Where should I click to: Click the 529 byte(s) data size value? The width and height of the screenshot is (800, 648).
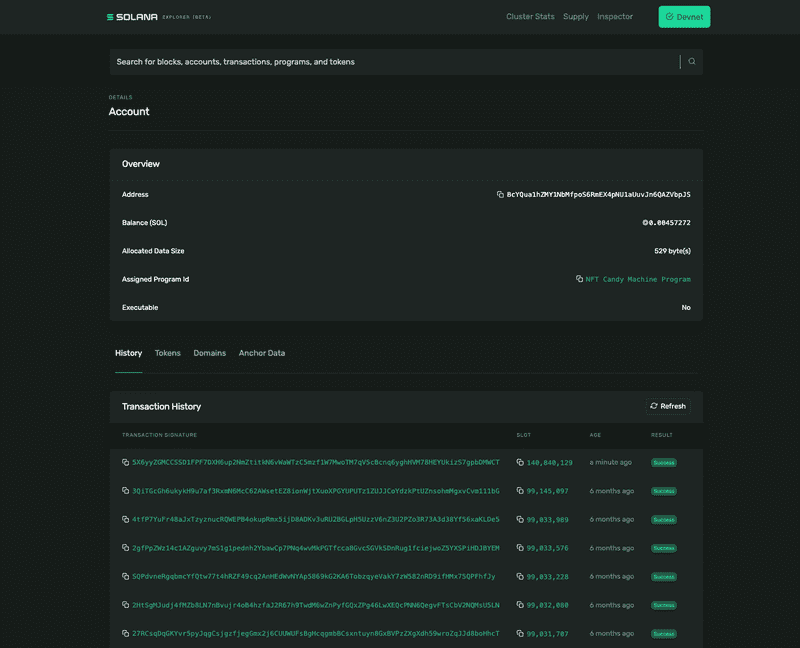(672, 251)
